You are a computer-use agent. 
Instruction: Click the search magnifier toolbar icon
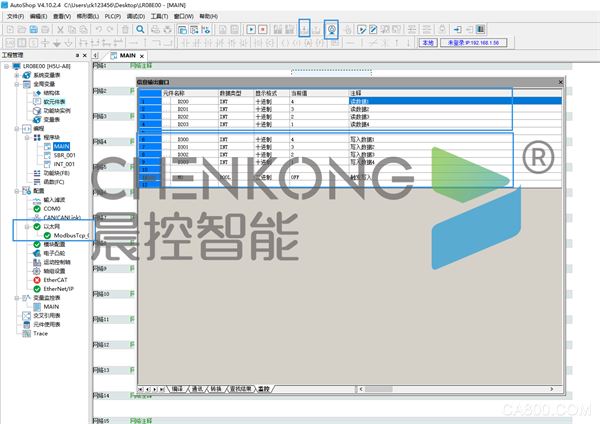[x=141, y=30]
